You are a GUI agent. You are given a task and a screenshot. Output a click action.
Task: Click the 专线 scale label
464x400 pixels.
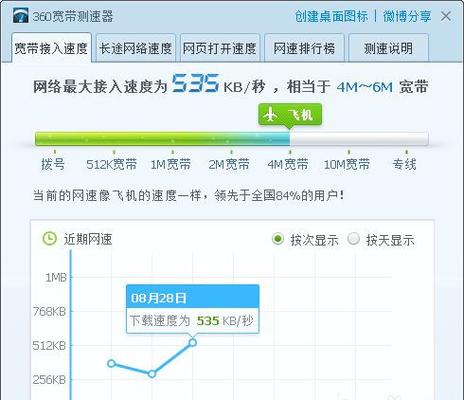[405, 164]
